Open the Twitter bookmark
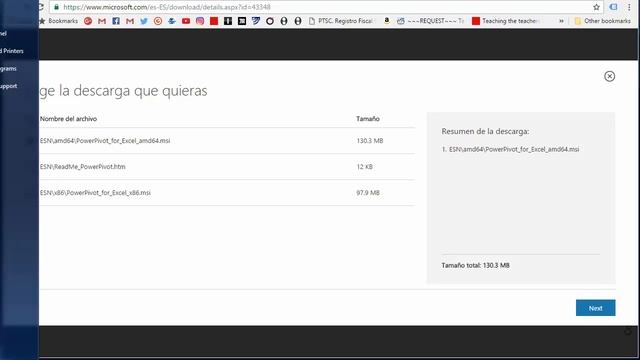Image resolution: width=640 pixels, height=360 pixels. 144,21
